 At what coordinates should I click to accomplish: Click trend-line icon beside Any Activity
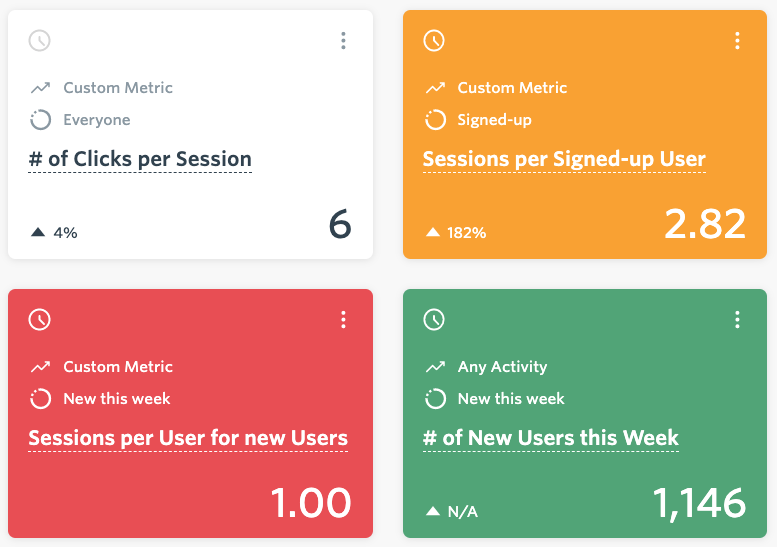click(435, 367)
